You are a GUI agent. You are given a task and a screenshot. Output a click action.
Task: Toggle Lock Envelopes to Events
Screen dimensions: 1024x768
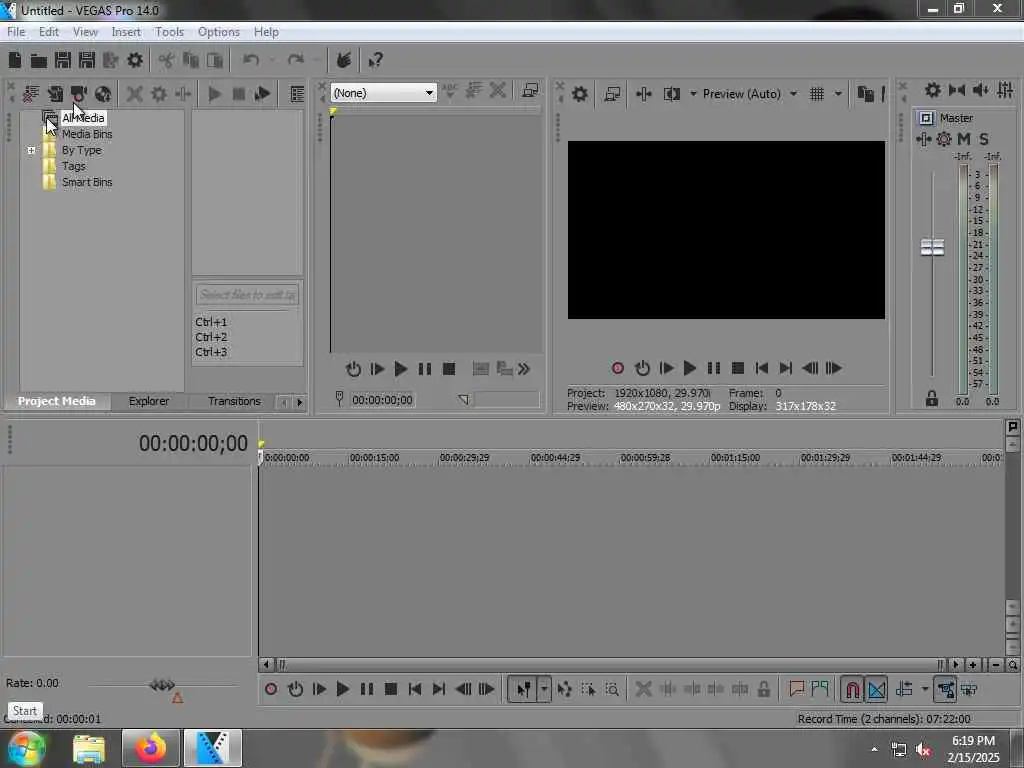tap(946, 689)
